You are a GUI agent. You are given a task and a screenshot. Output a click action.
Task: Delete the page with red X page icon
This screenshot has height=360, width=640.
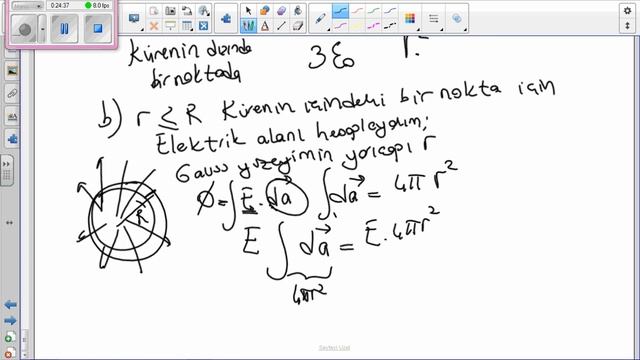pyautogui.click(x=10, y=353)
